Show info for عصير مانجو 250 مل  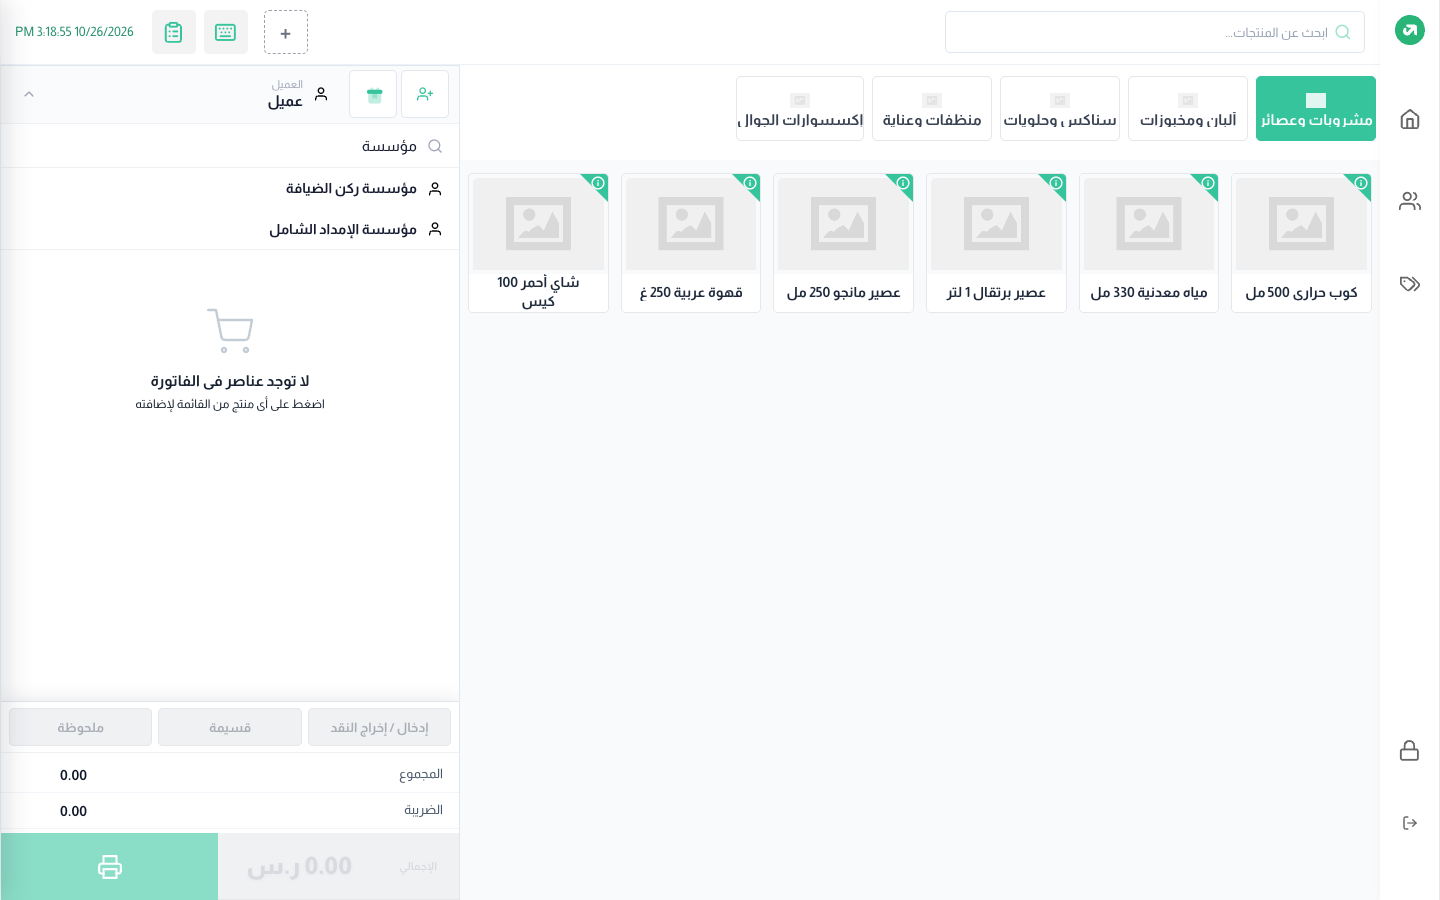(903, 183)
